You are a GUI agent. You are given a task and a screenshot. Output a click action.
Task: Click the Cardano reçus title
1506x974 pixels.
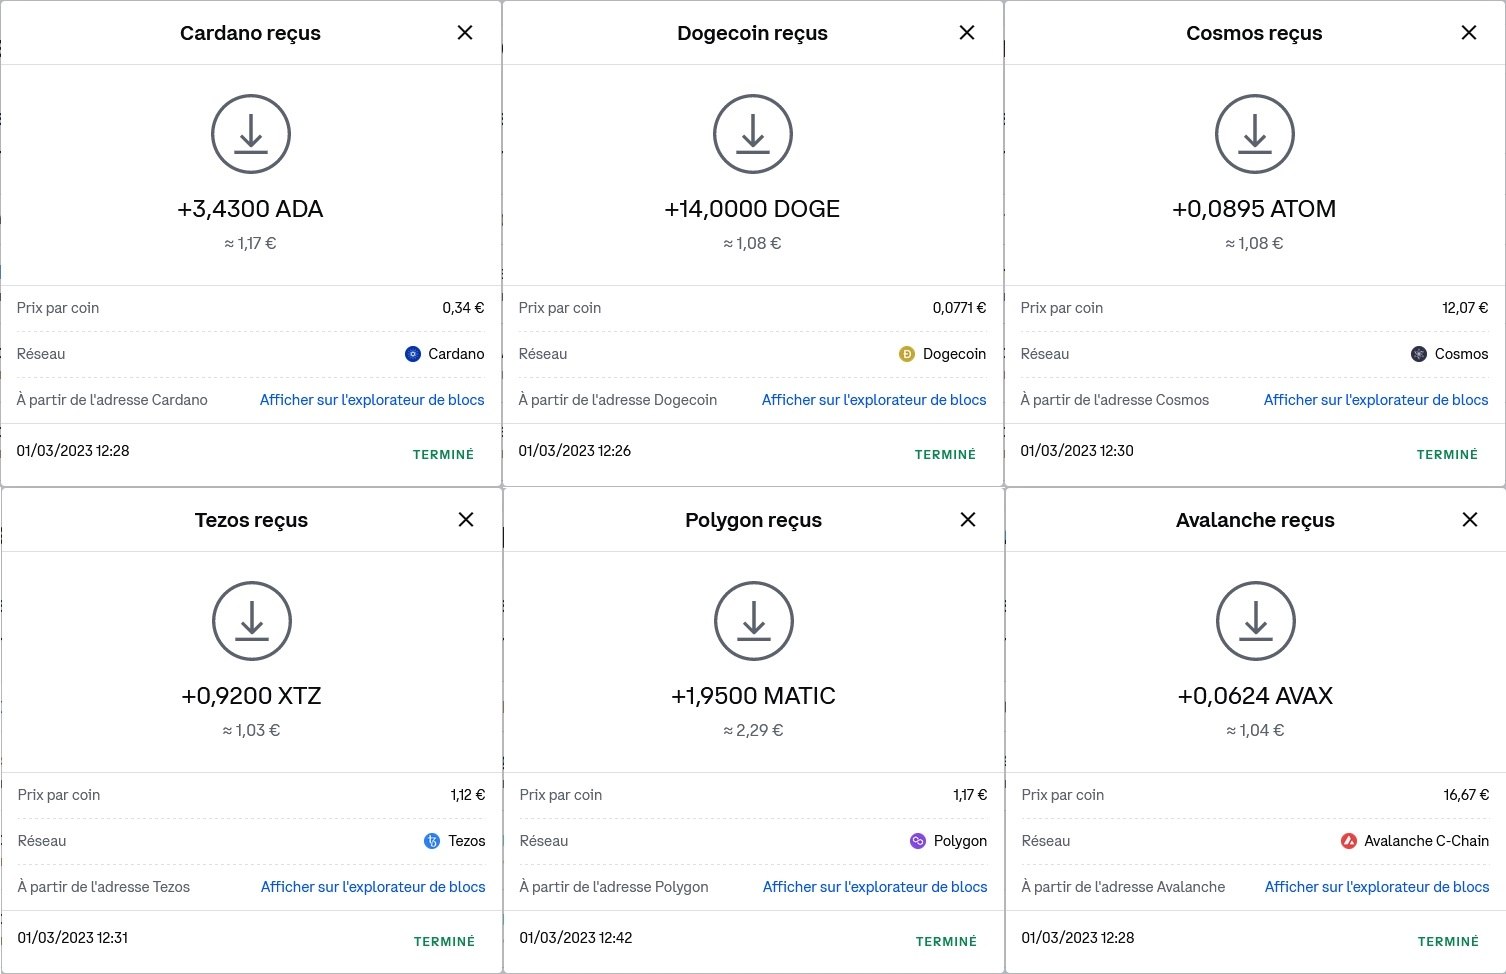[x=250, y=33]
